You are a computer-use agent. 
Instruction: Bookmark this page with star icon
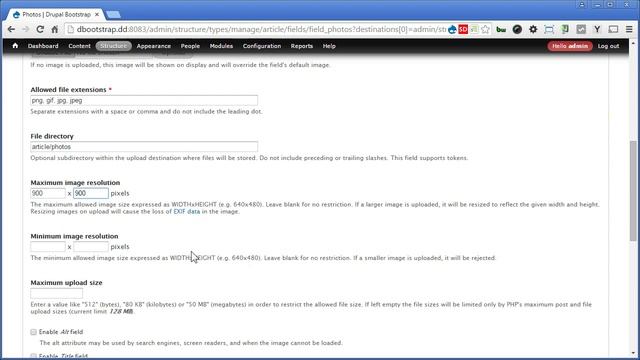click(485, 29)
